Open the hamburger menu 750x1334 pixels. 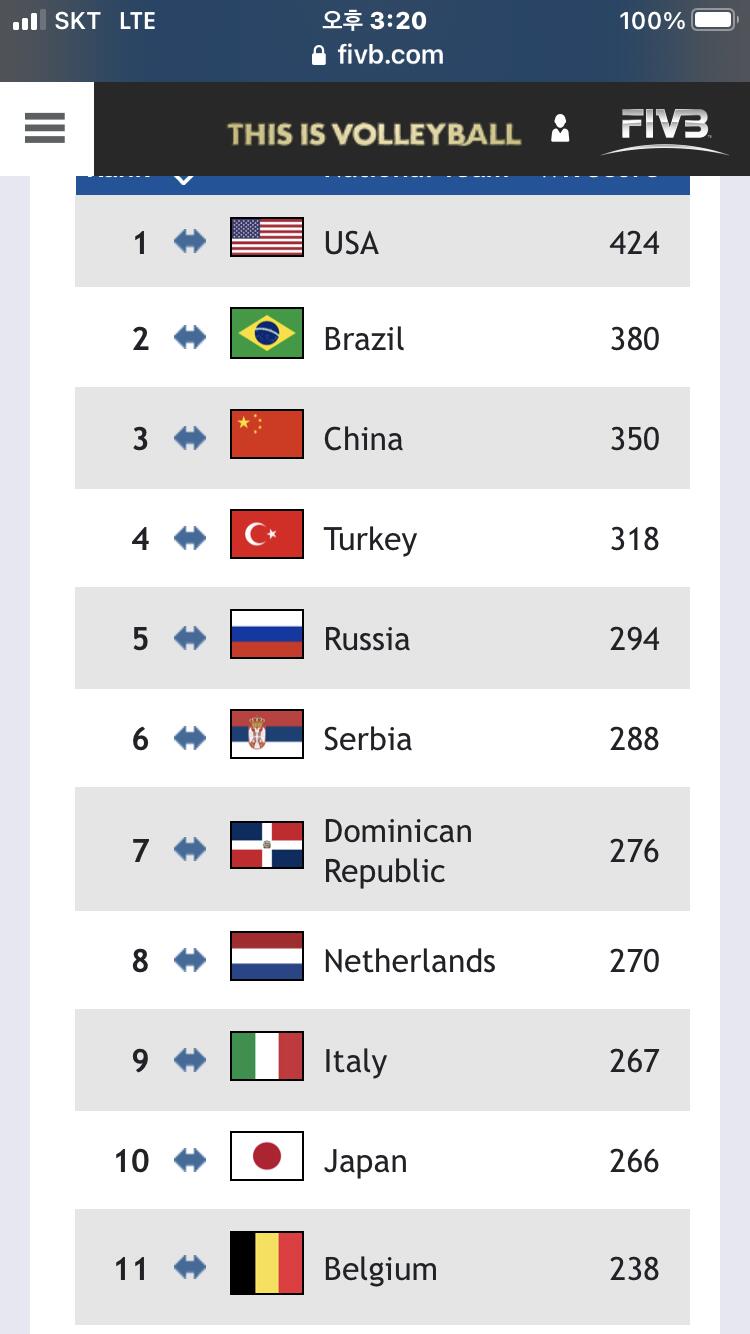pos(45,128)
